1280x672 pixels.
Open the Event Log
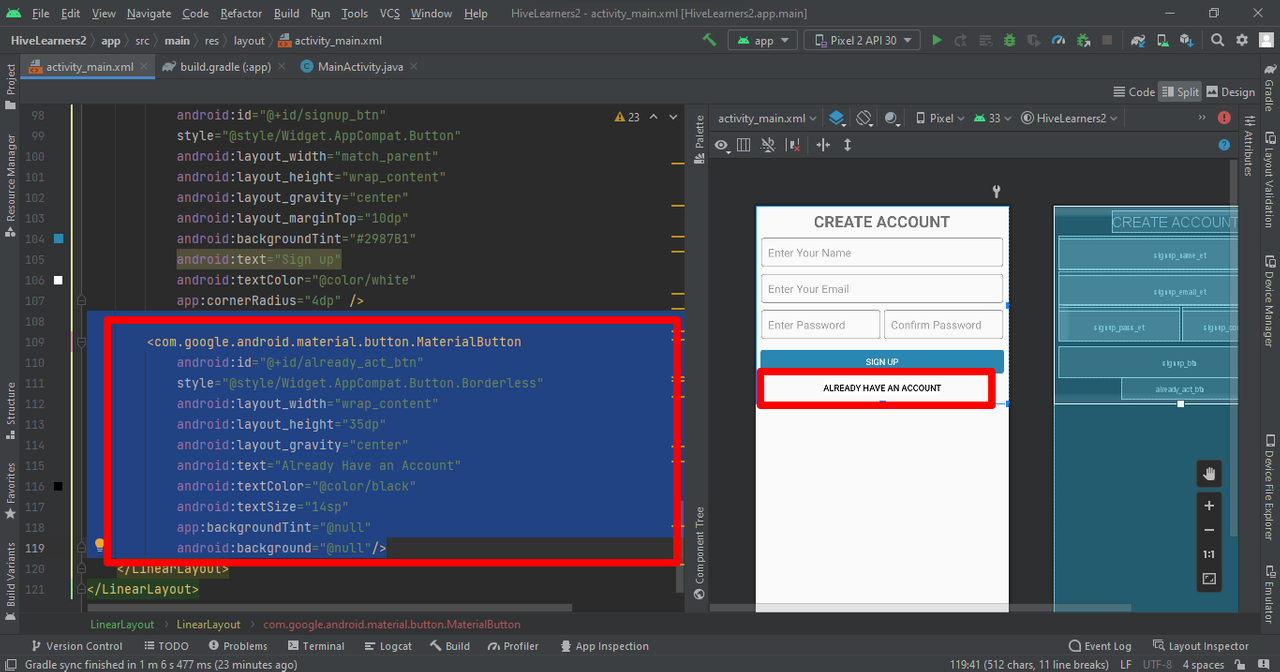[x=1100, y=646]
